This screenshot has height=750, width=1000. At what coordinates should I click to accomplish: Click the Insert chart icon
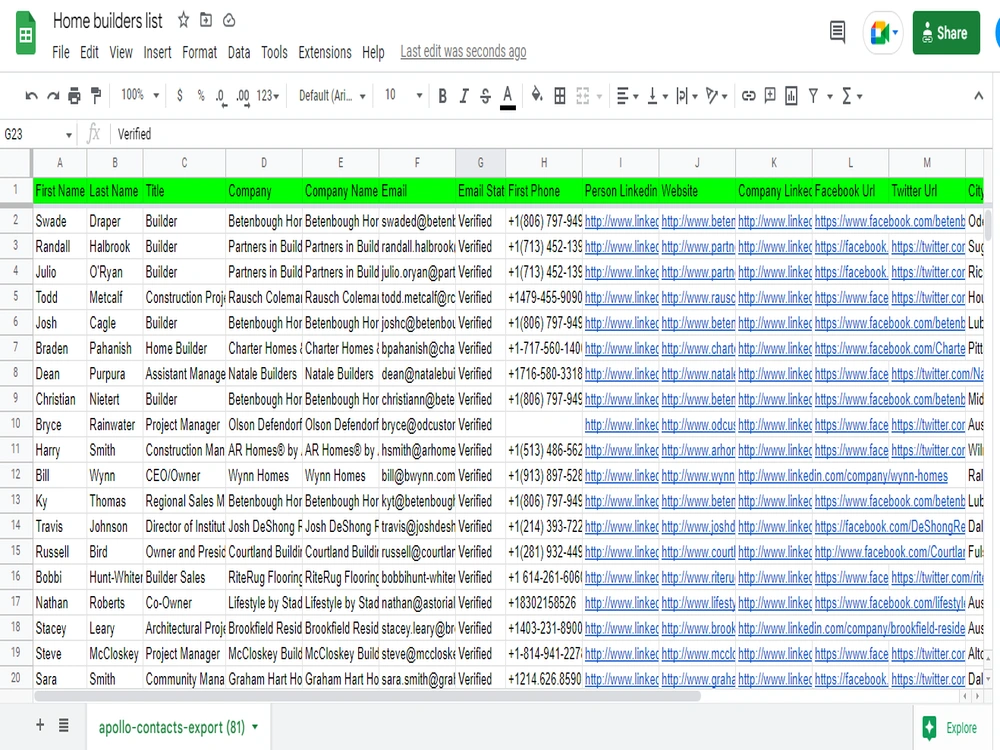tap(791, 96)
